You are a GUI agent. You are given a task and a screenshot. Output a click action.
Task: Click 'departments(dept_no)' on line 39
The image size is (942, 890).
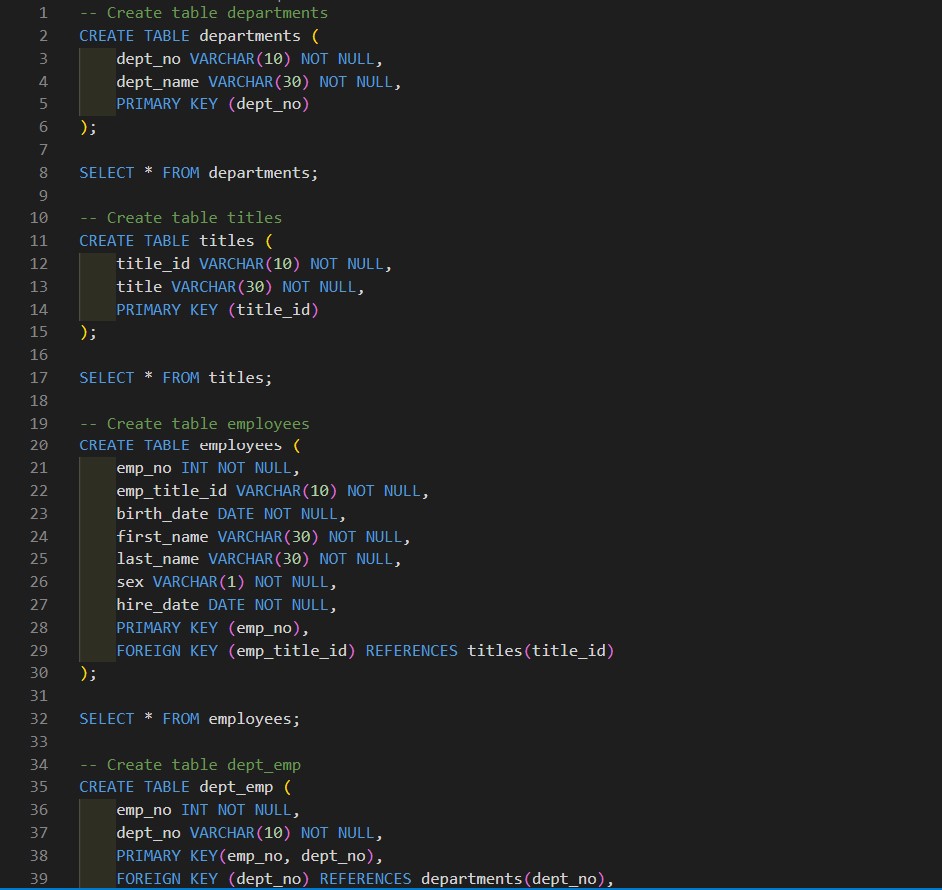pos(512,879)
